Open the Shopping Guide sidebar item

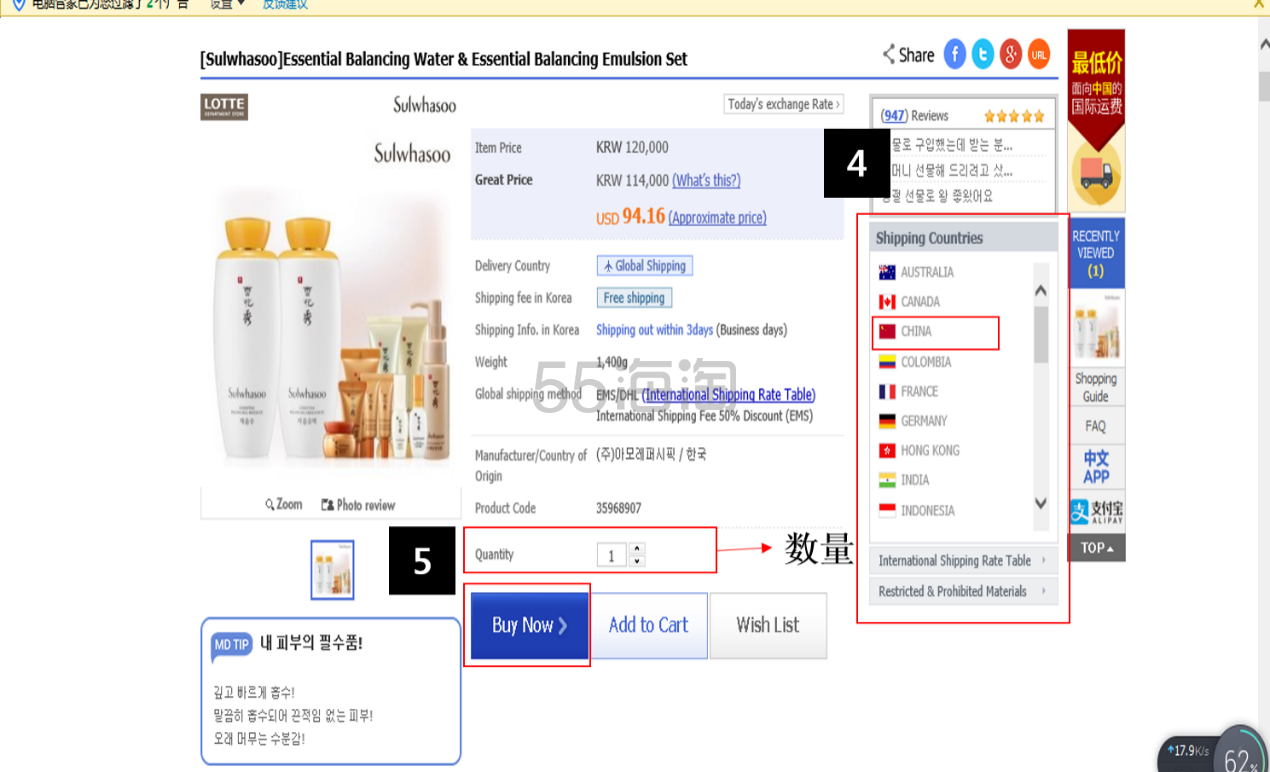[x=1096, y=387]
